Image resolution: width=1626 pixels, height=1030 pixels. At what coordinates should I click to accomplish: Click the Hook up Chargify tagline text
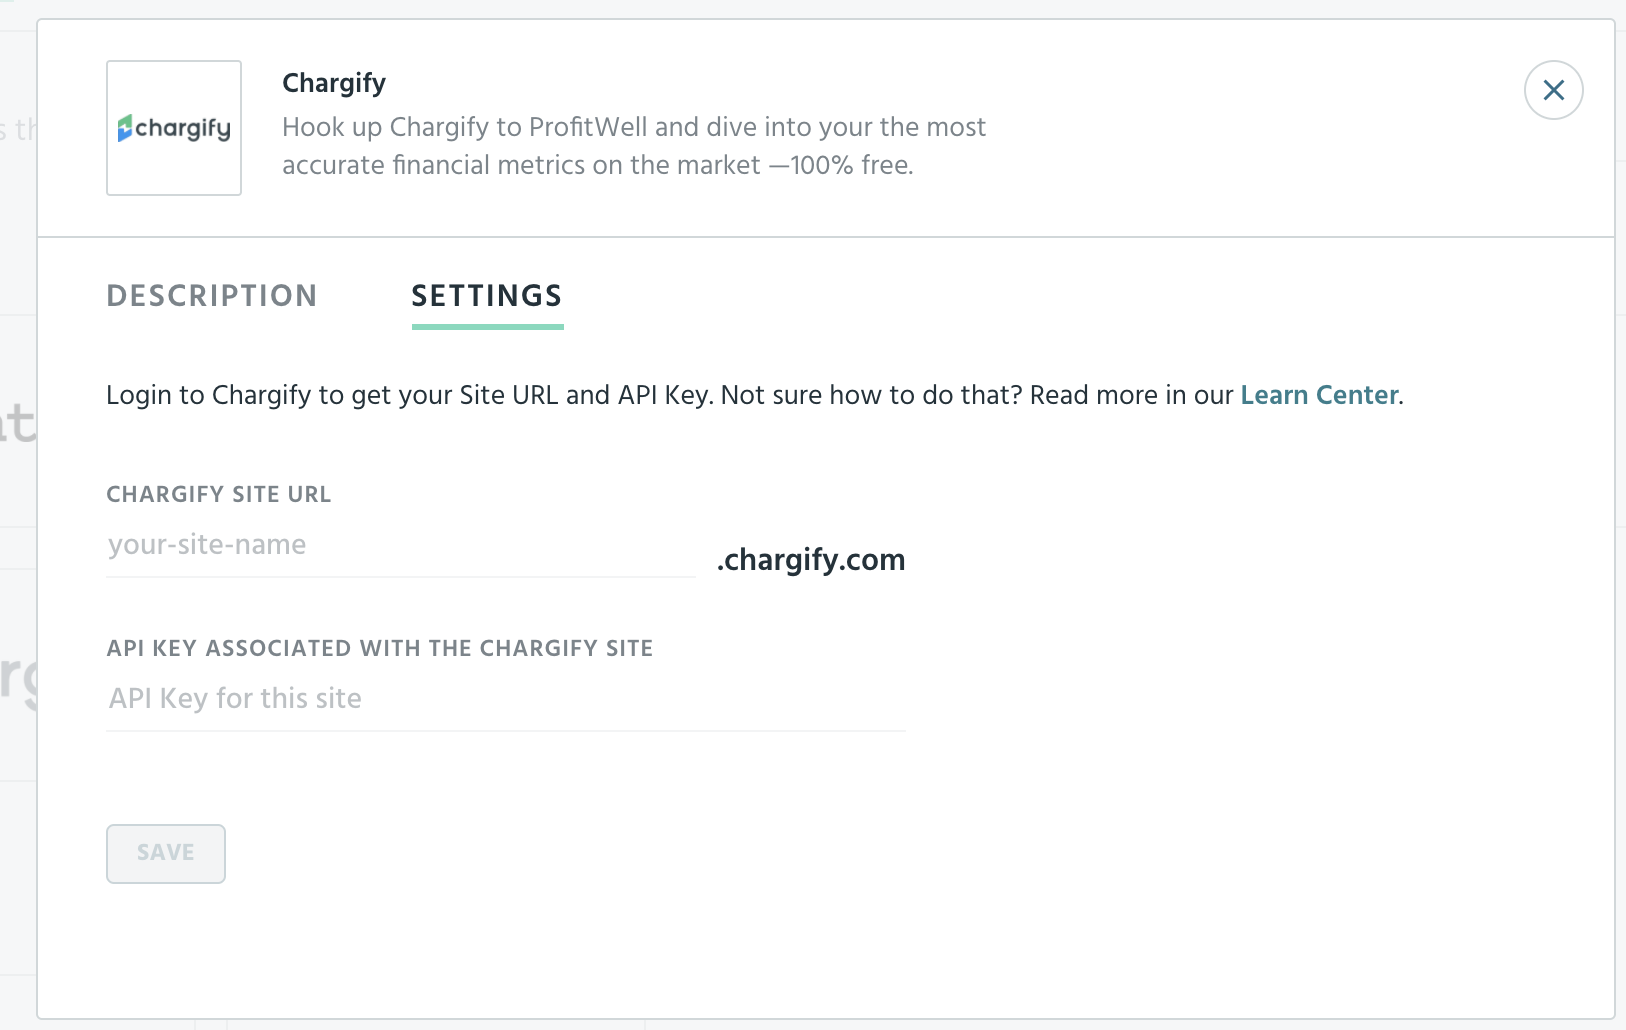click(x=634, y=146)
